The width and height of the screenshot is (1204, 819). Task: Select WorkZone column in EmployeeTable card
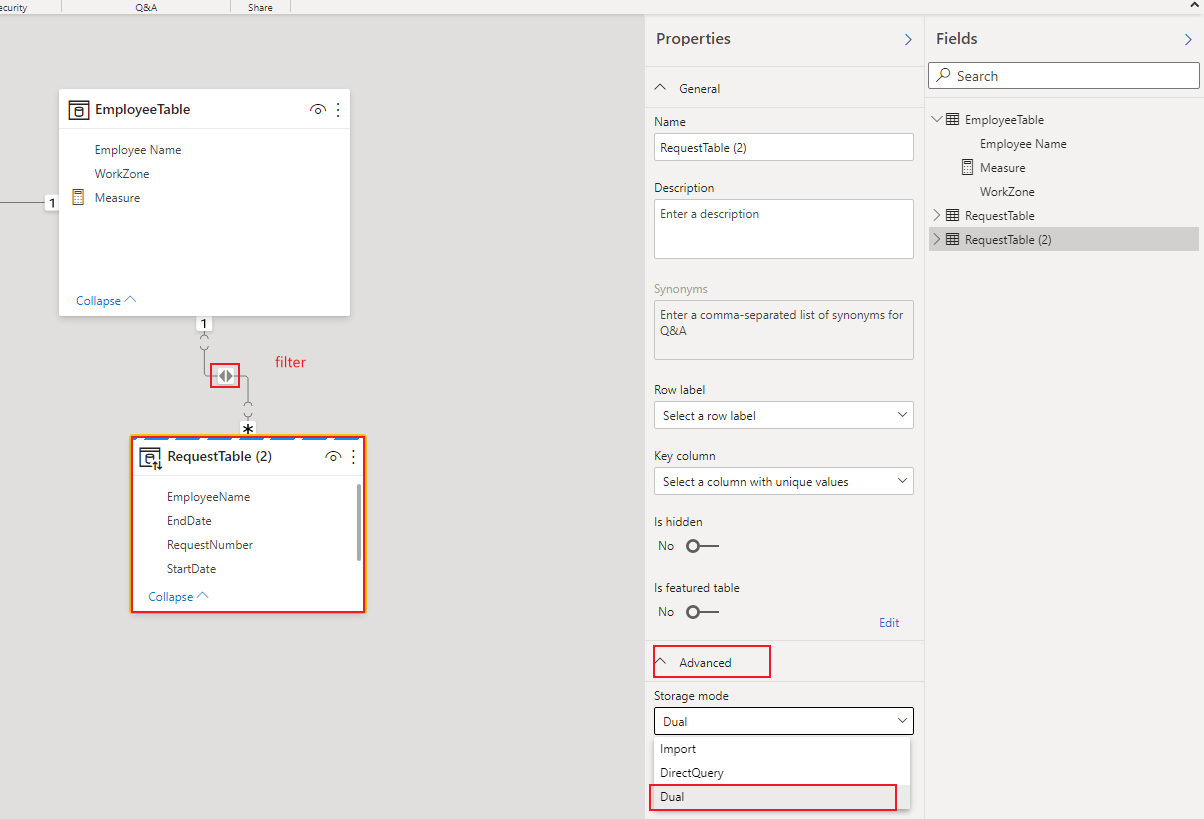[x=122, y=174]
